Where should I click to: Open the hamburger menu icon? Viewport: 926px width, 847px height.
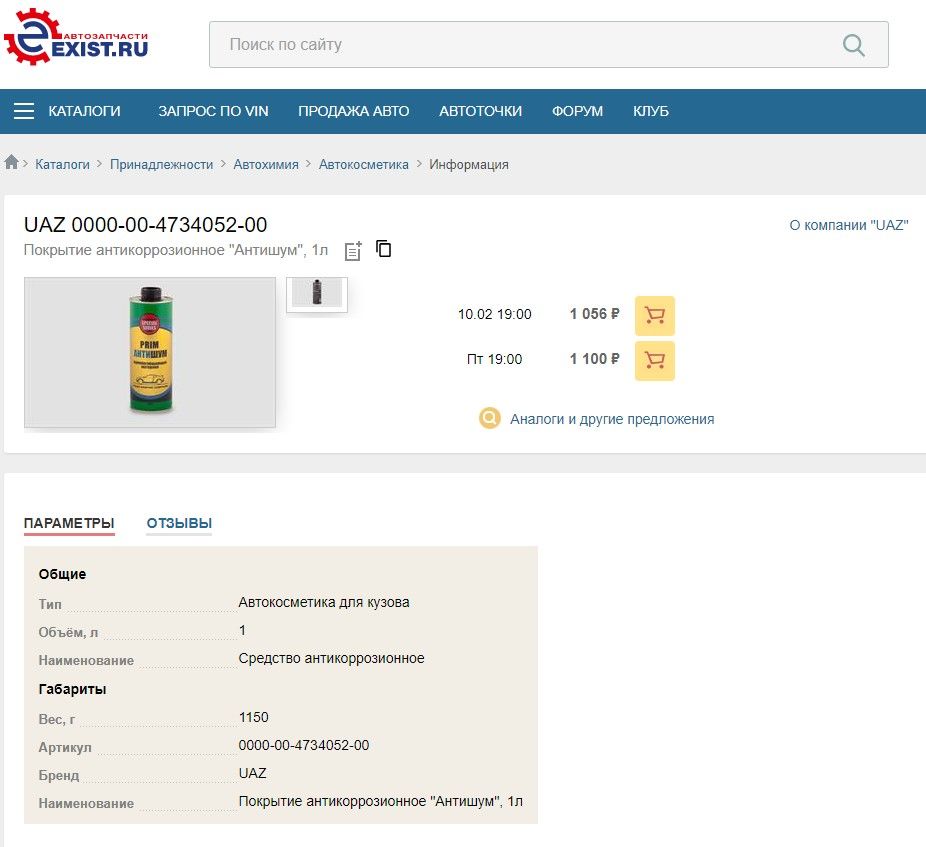pos(24,111)
